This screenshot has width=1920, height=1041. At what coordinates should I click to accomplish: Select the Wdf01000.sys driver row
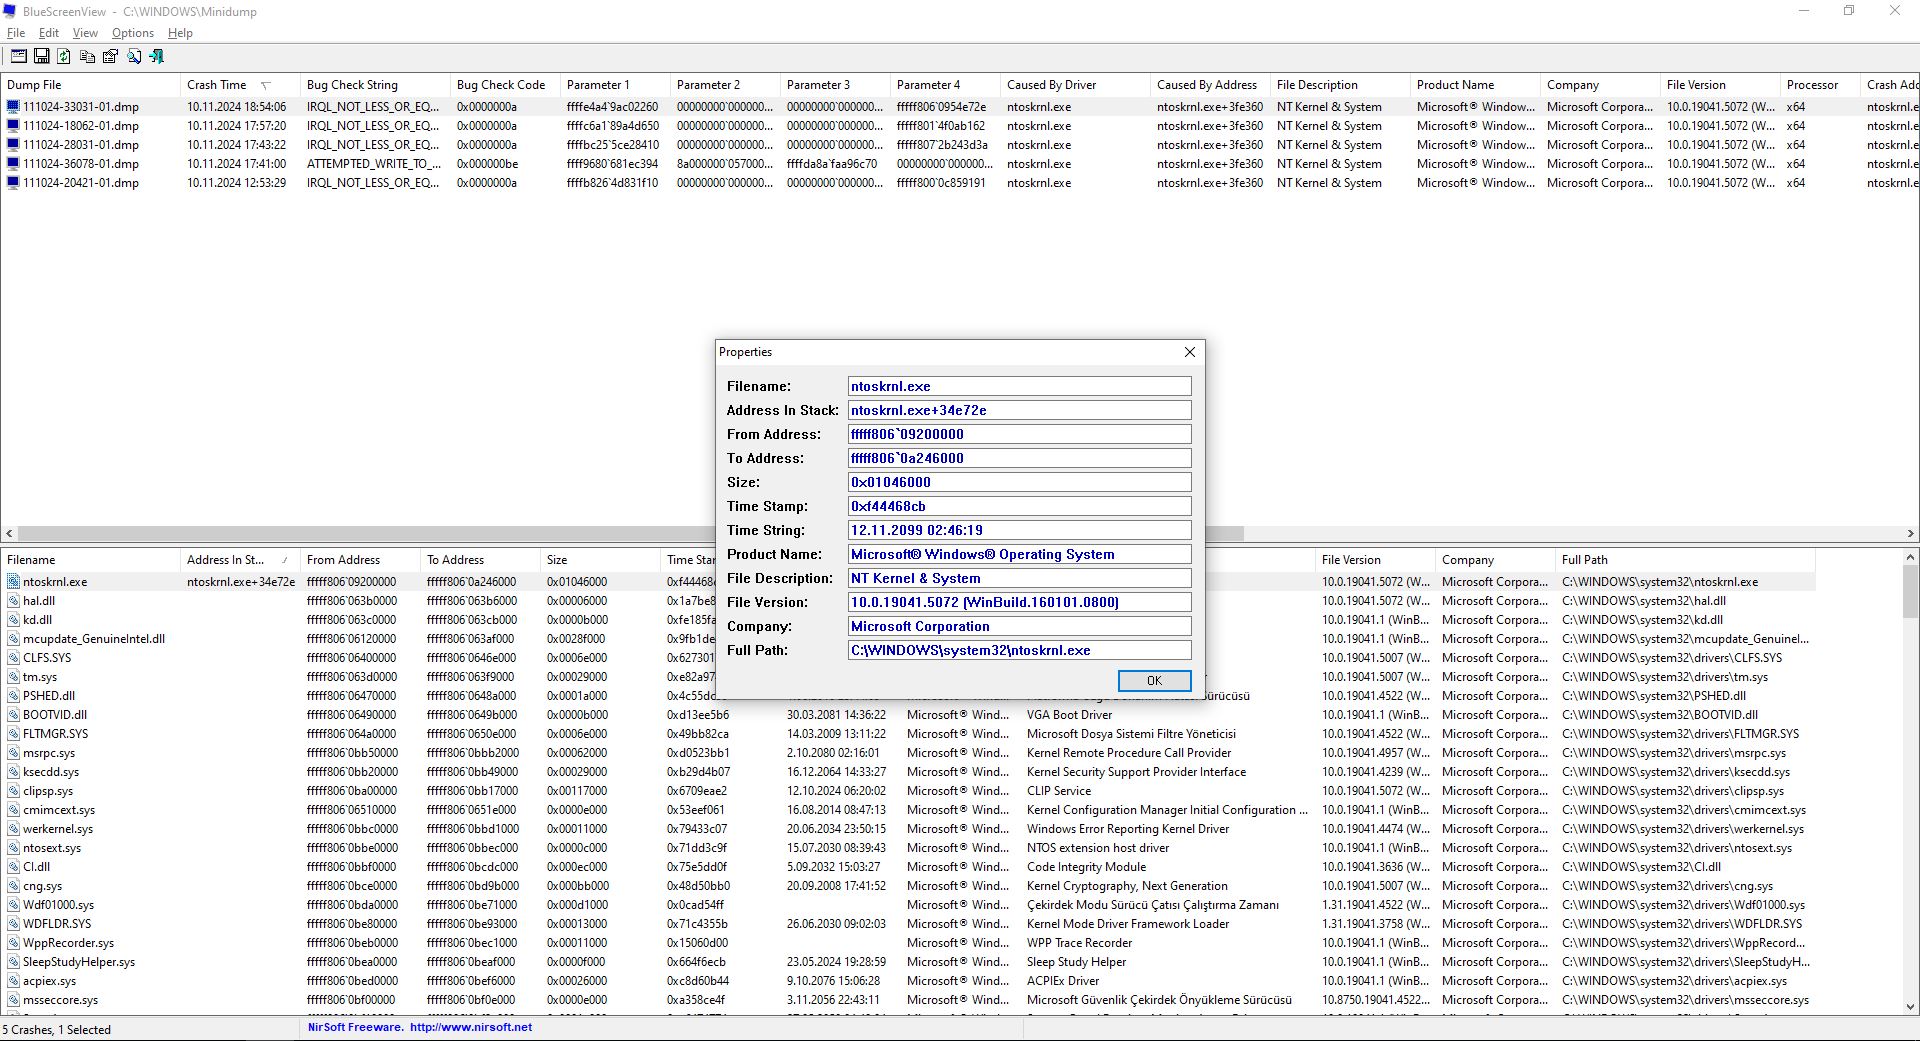tap(908, 905)
